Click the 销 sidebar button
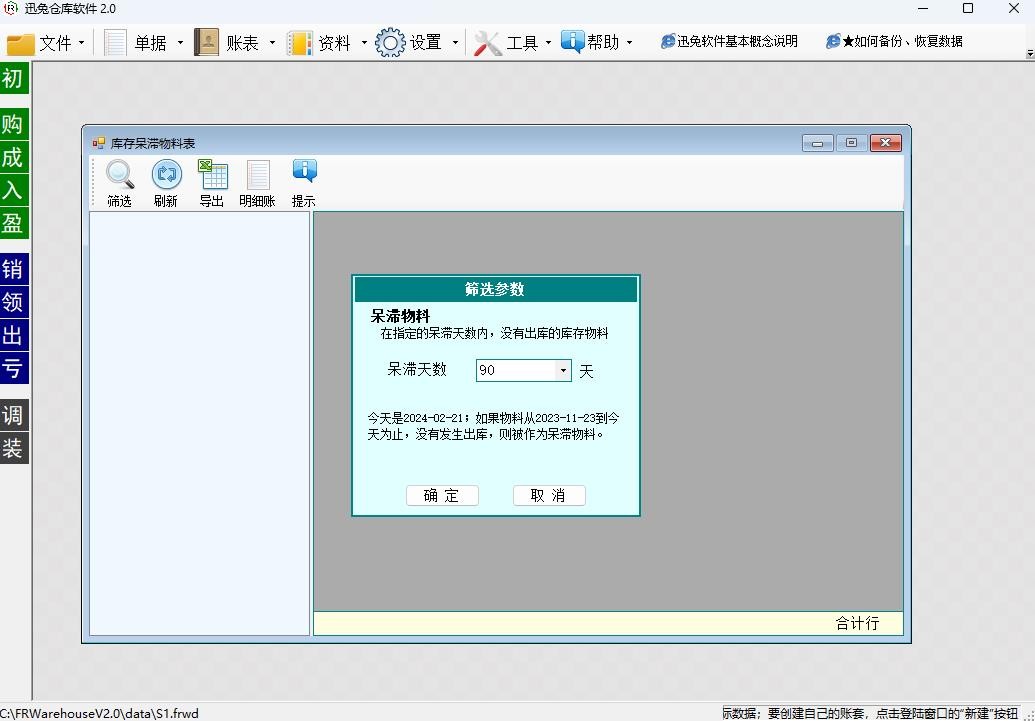The height and width of the screenshot is (721, 1035). coord(13,269)
